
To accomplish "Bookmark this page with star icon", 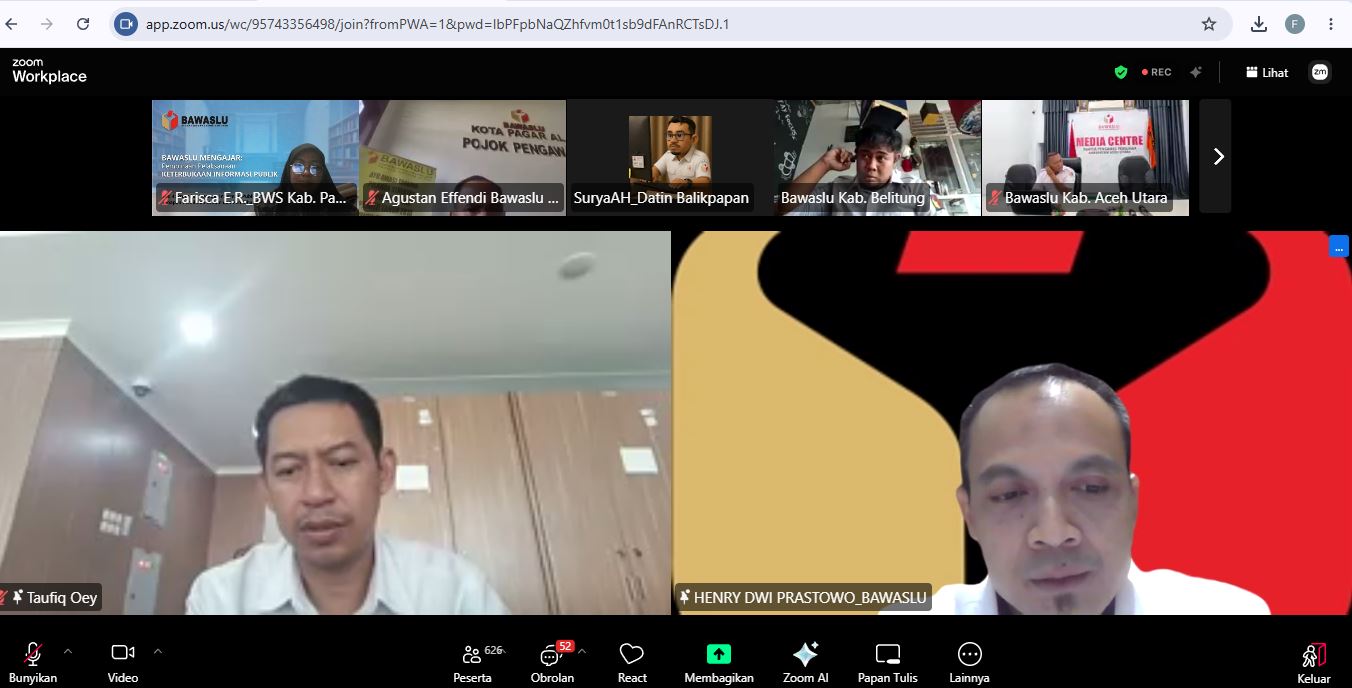I will (x=1209, y=24).
